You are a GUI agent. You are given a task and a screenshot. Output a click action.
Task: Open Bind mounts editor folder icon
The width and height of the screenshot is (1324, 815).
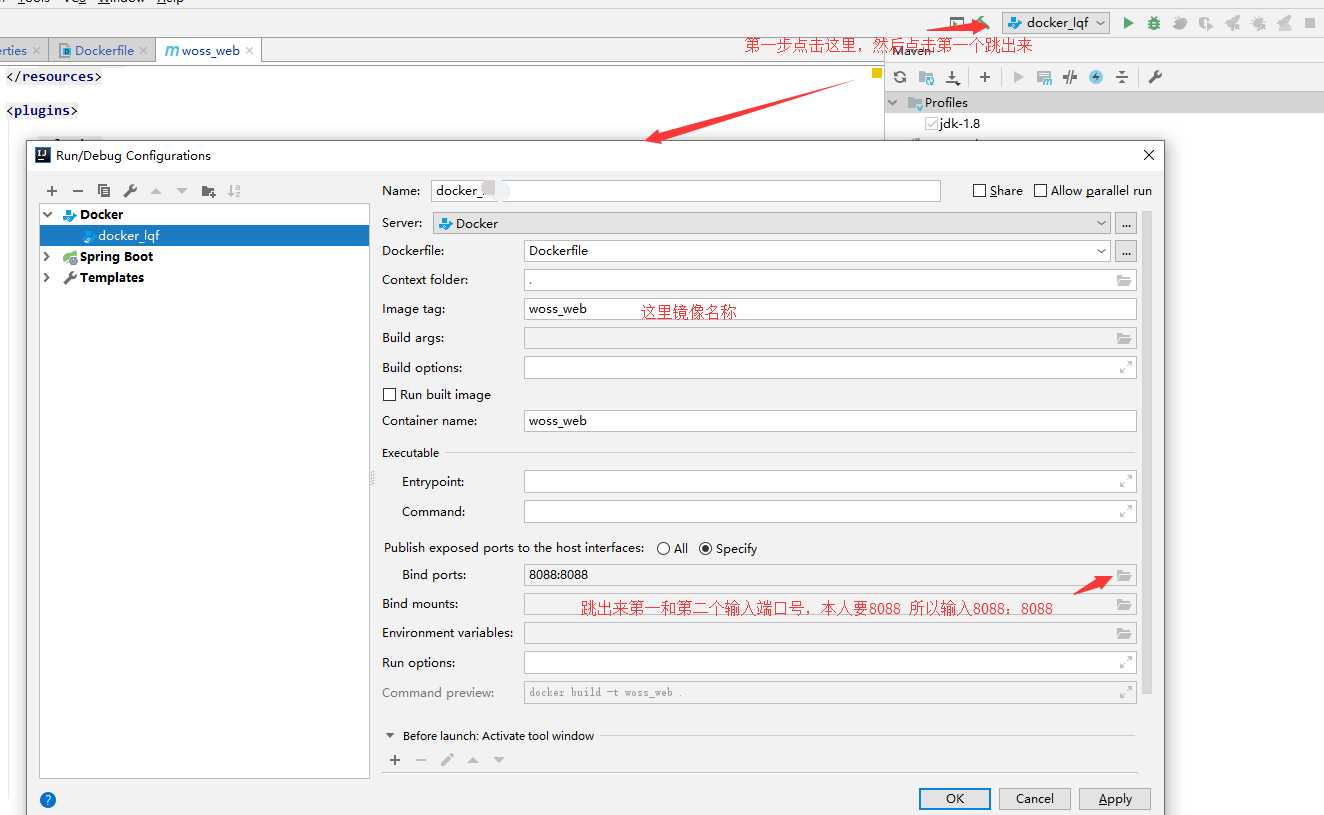click(x=1124, y=605)
